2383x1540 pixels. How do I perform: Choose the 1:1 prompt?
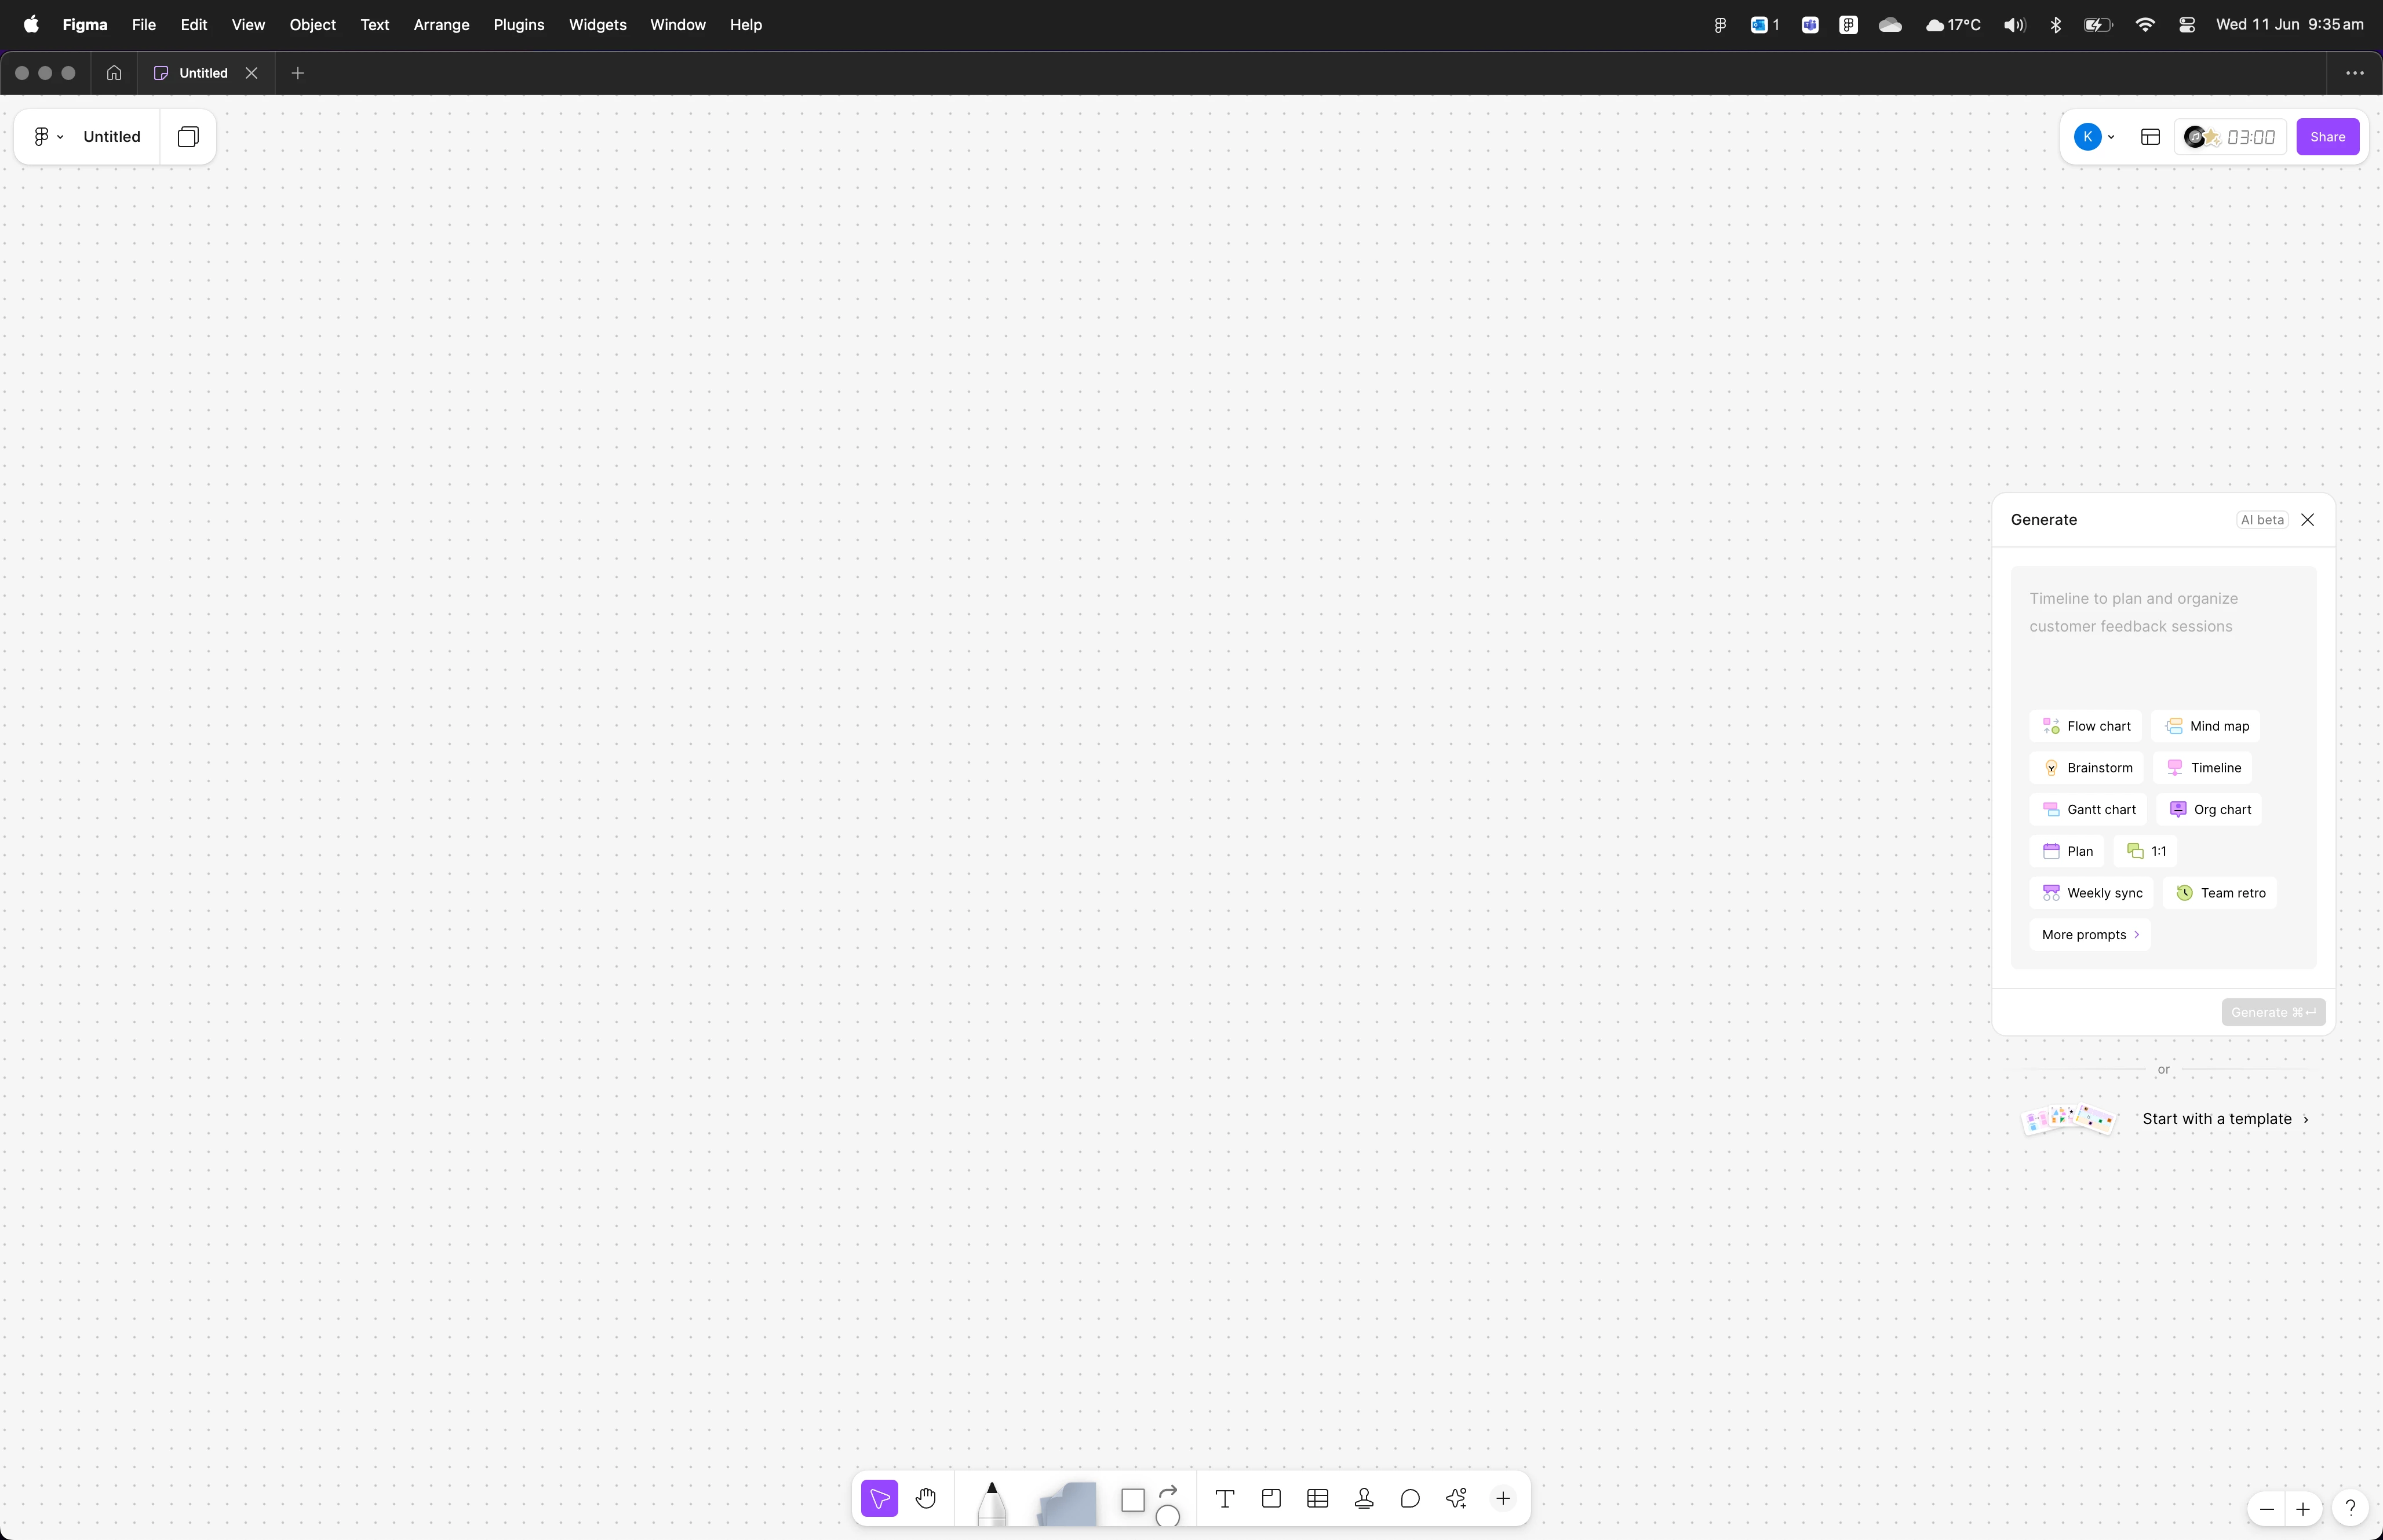[2145, 851]
